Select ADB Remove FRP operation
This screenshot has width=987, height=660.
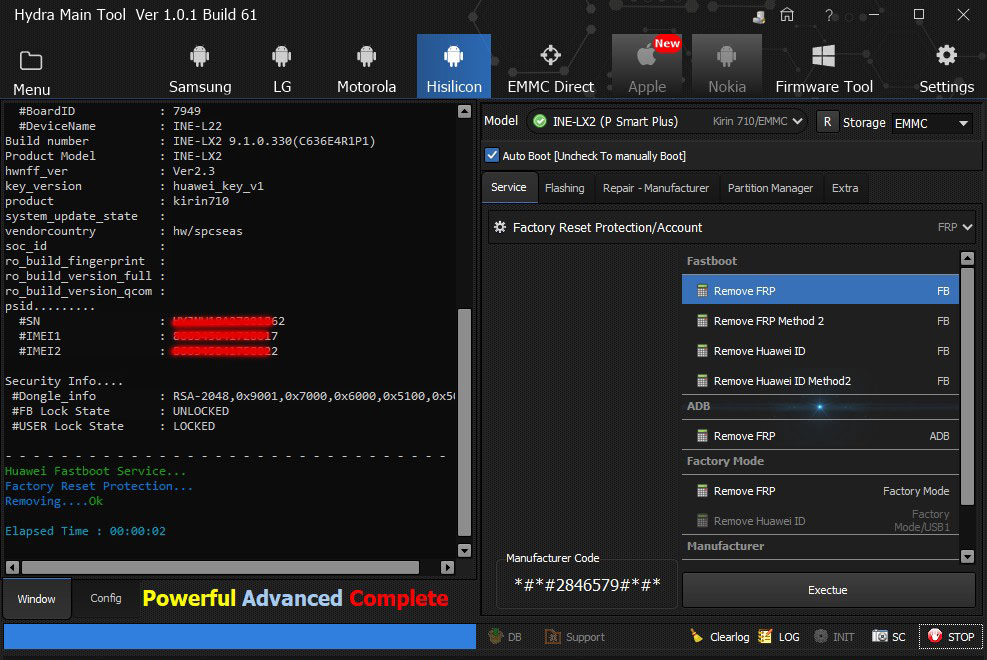pyautogui.click(x=820, y=435)
